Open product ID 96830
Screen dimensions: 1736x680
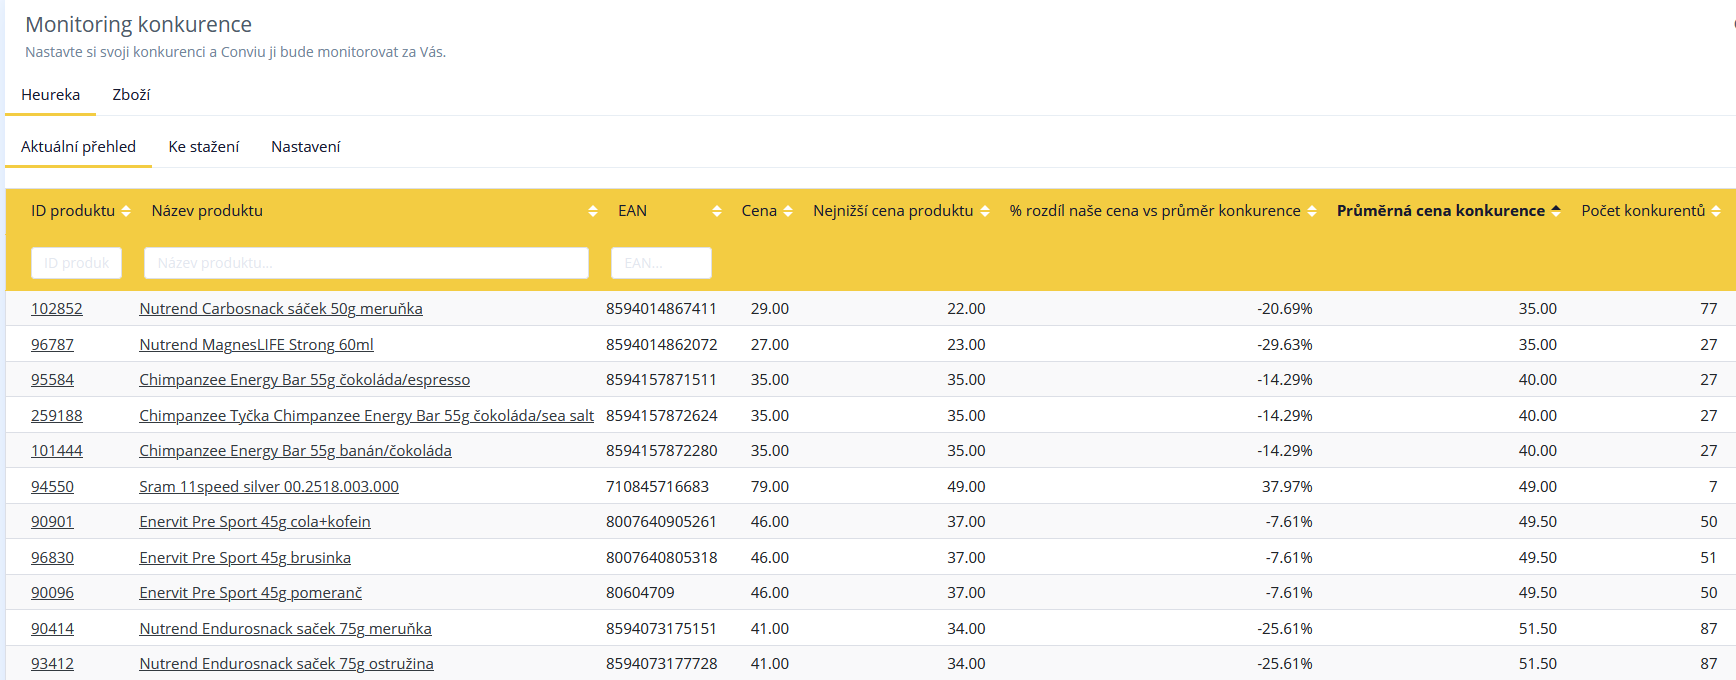[52, 558]
